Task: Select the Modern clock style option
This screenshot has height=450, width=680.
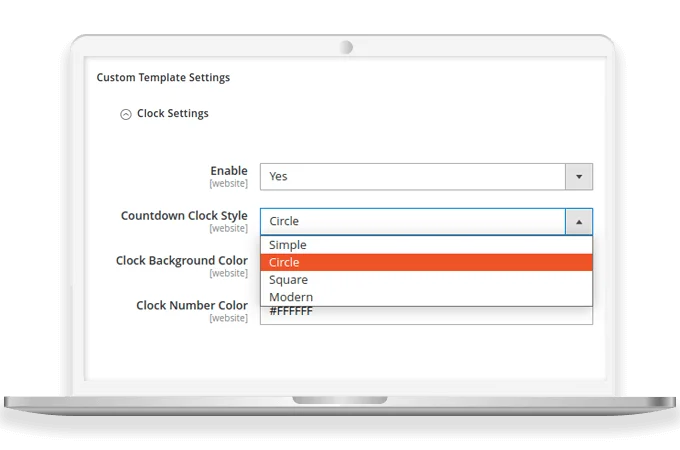Action: coord(291,297)
